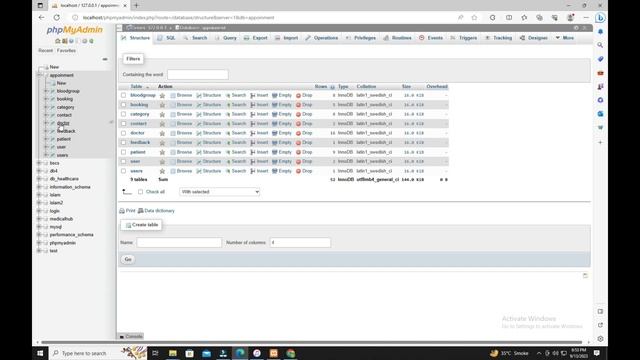Screen dimensions: 640x360
Task: Switch to the Export tab
Action: point(256,38)
